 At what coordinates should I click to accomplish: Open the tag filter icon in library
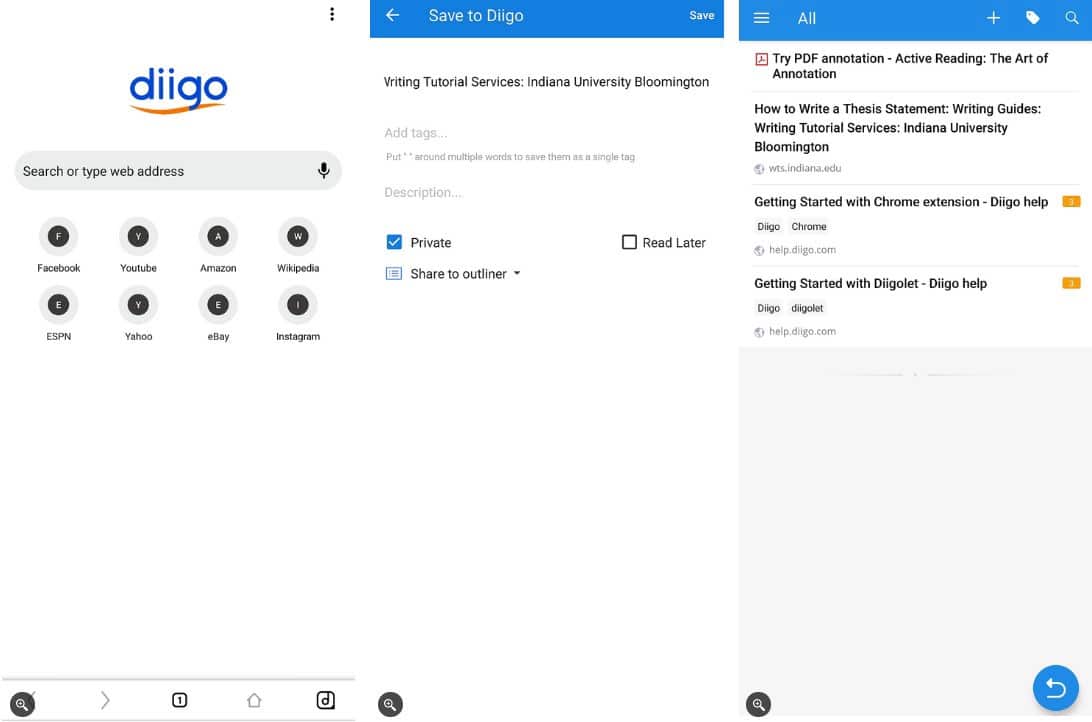pyautogui.click(x=1032, y=18)
